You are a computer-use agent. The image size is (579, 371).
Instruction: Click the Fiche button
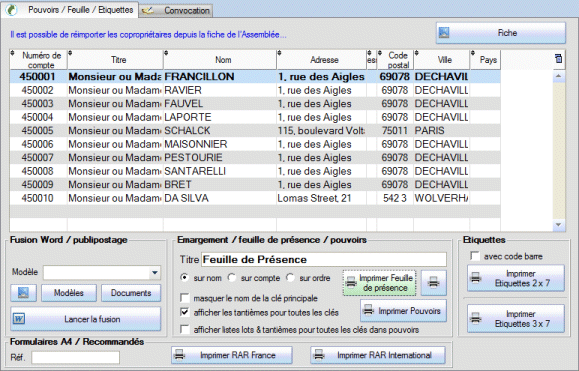[x=501, y=33]
